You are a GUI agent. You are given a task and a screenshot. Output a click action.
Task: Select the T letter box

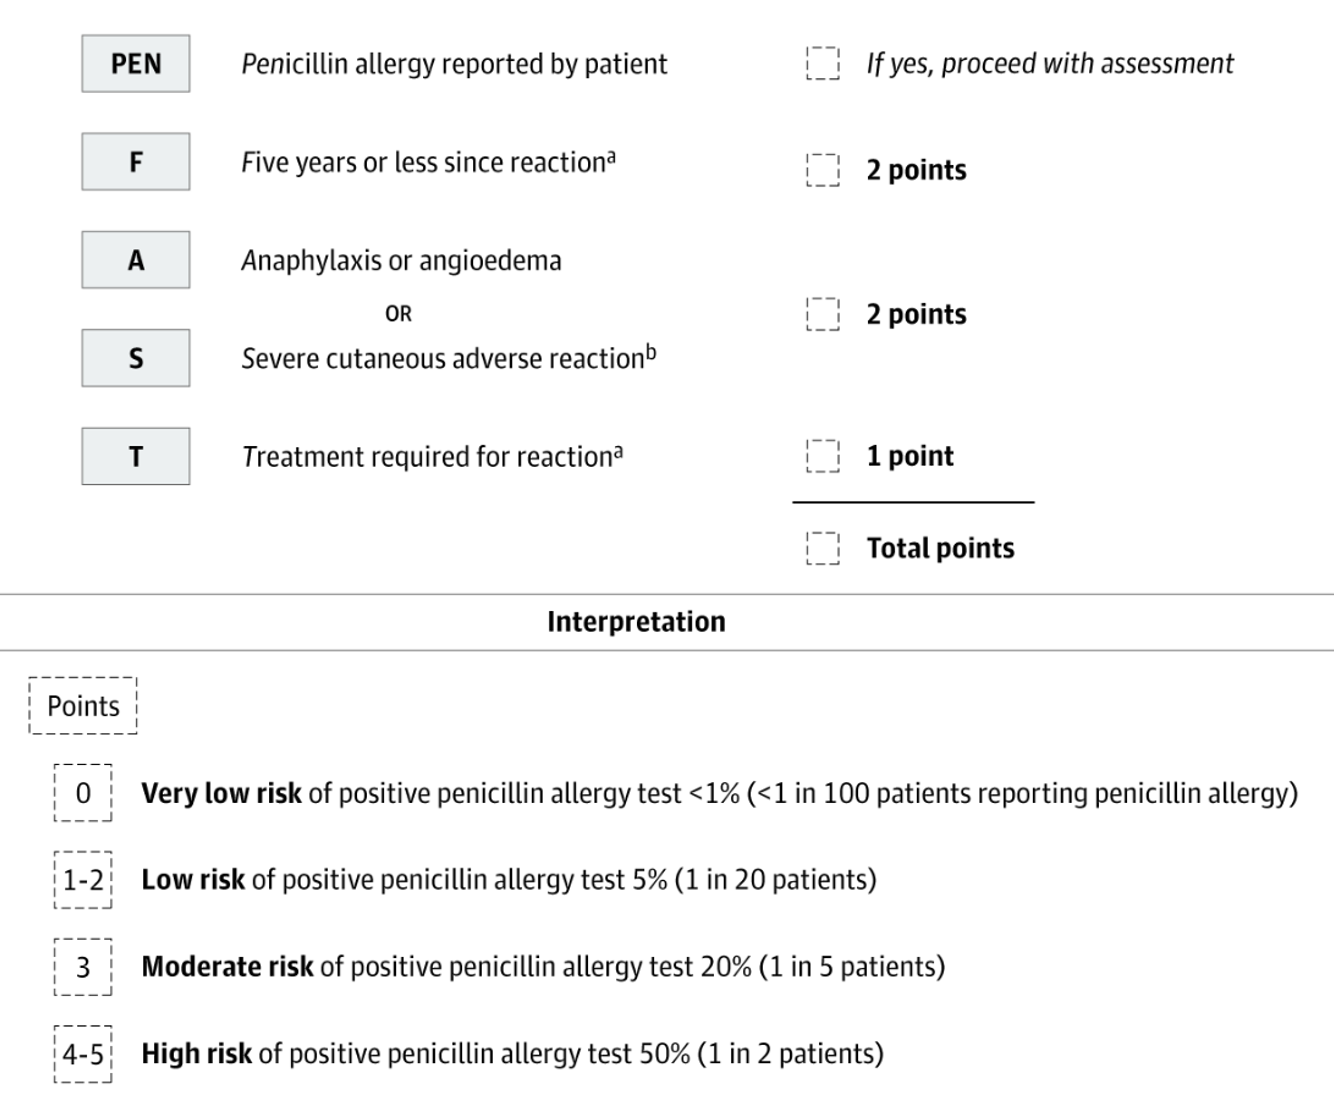[x=136, y=456]
